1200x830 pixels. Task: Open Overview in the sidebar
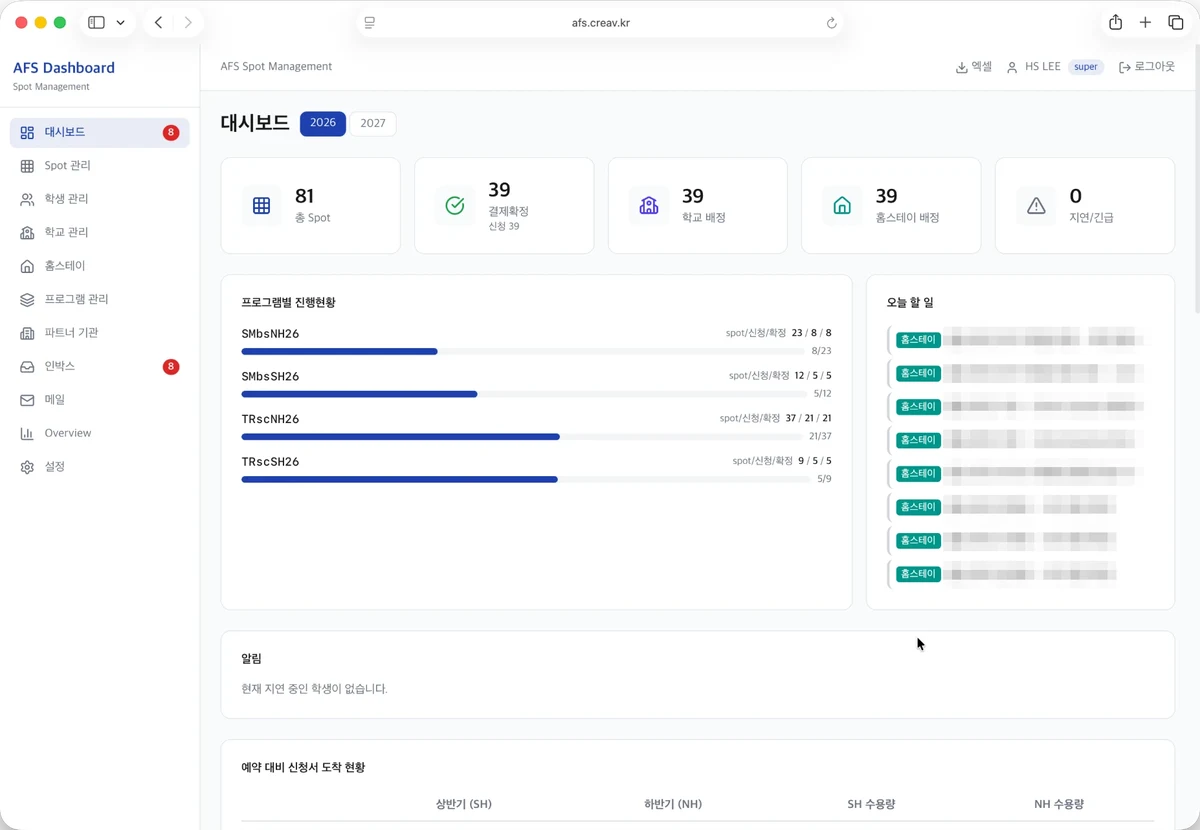100,434
